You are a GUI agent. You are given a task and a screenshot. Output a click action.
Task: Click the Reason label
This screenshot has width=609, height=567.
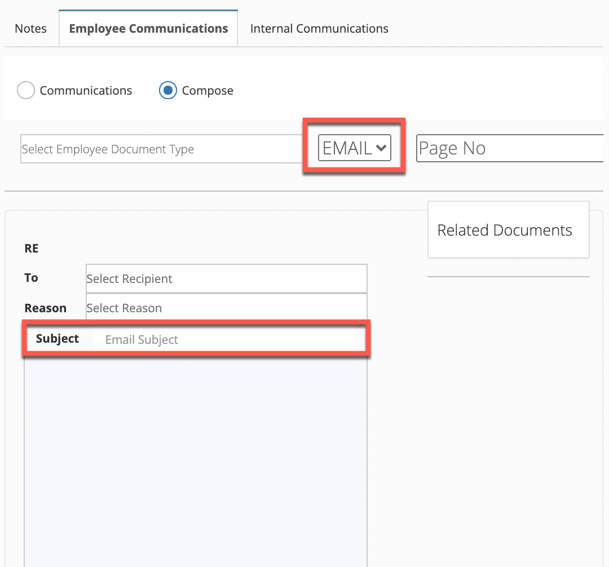(45, 308)
